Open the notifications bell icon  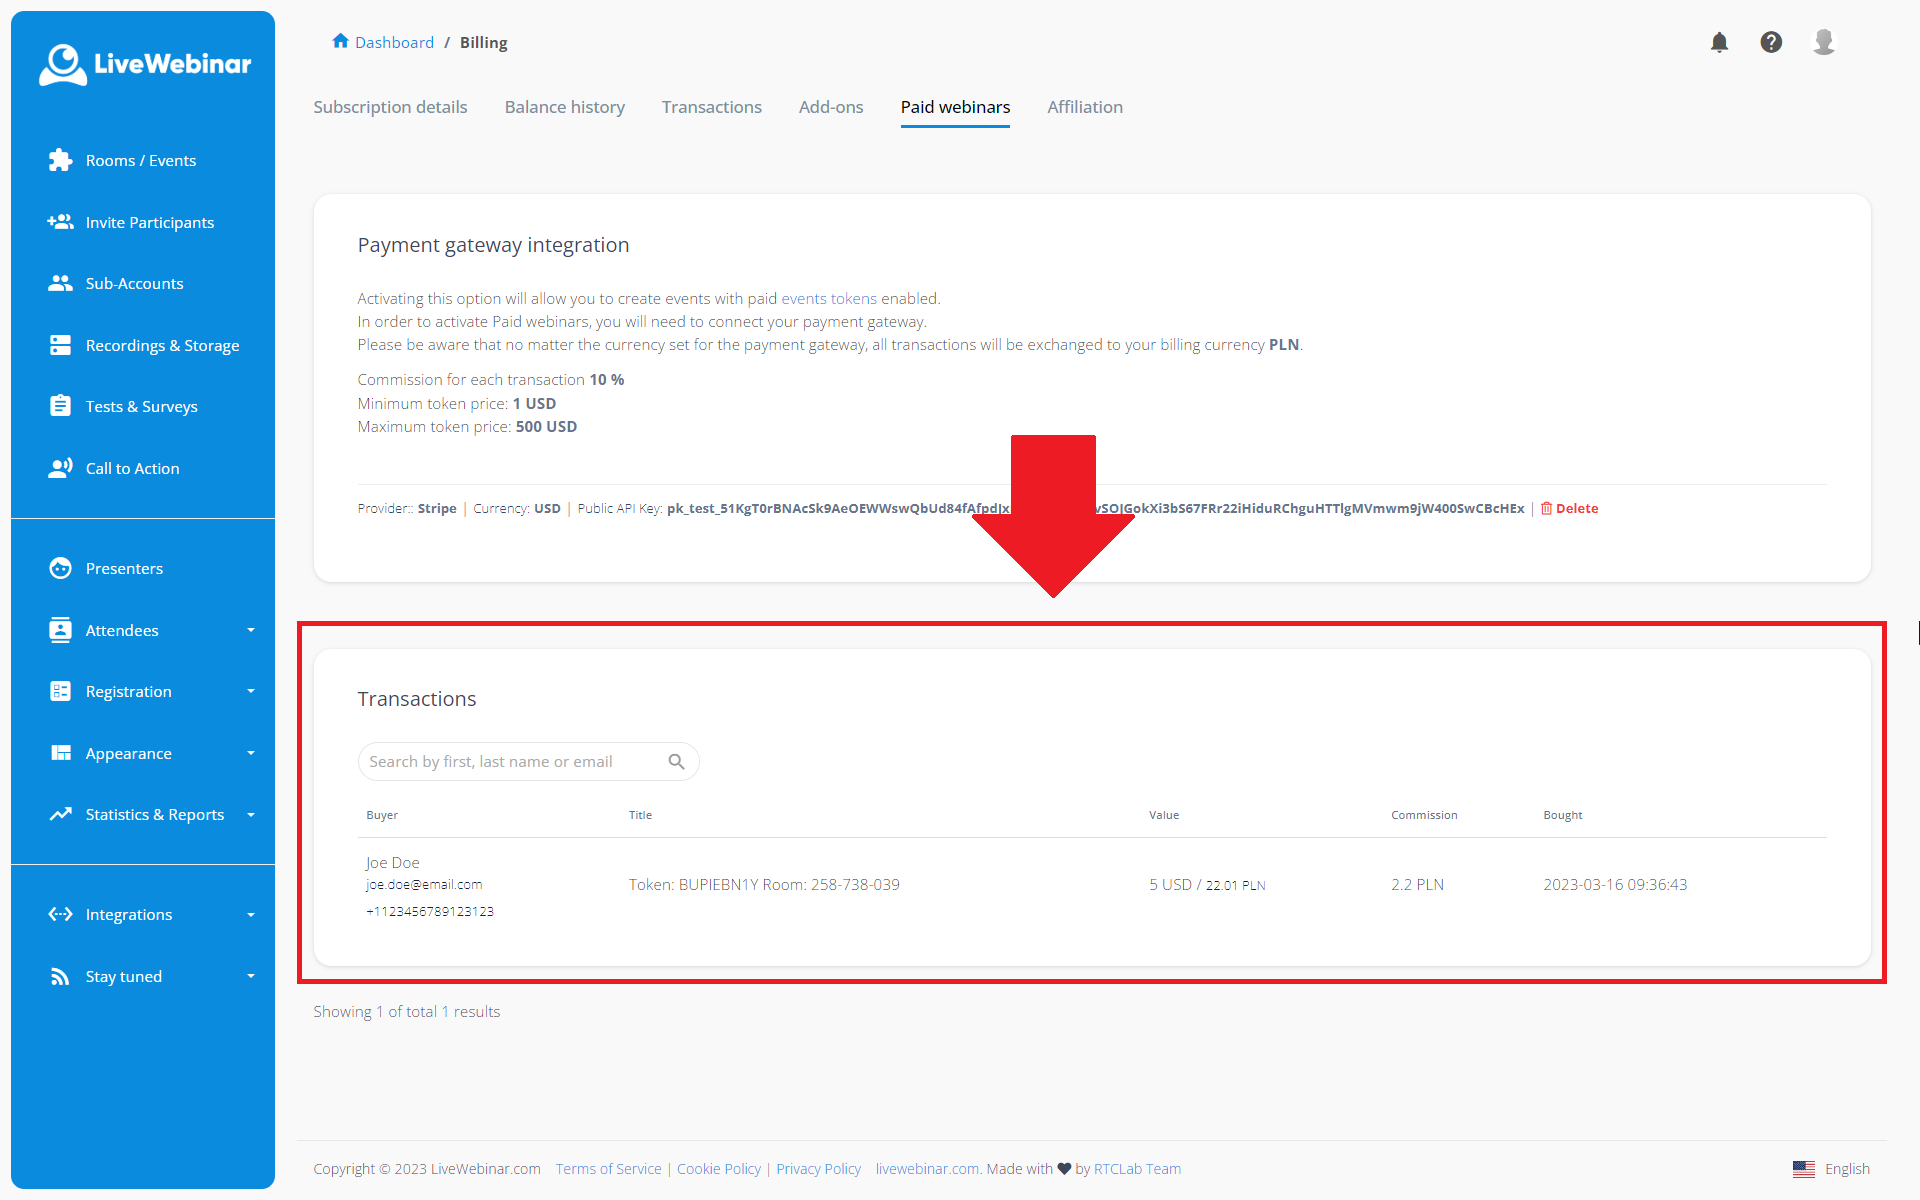[x=1719, y=42]
